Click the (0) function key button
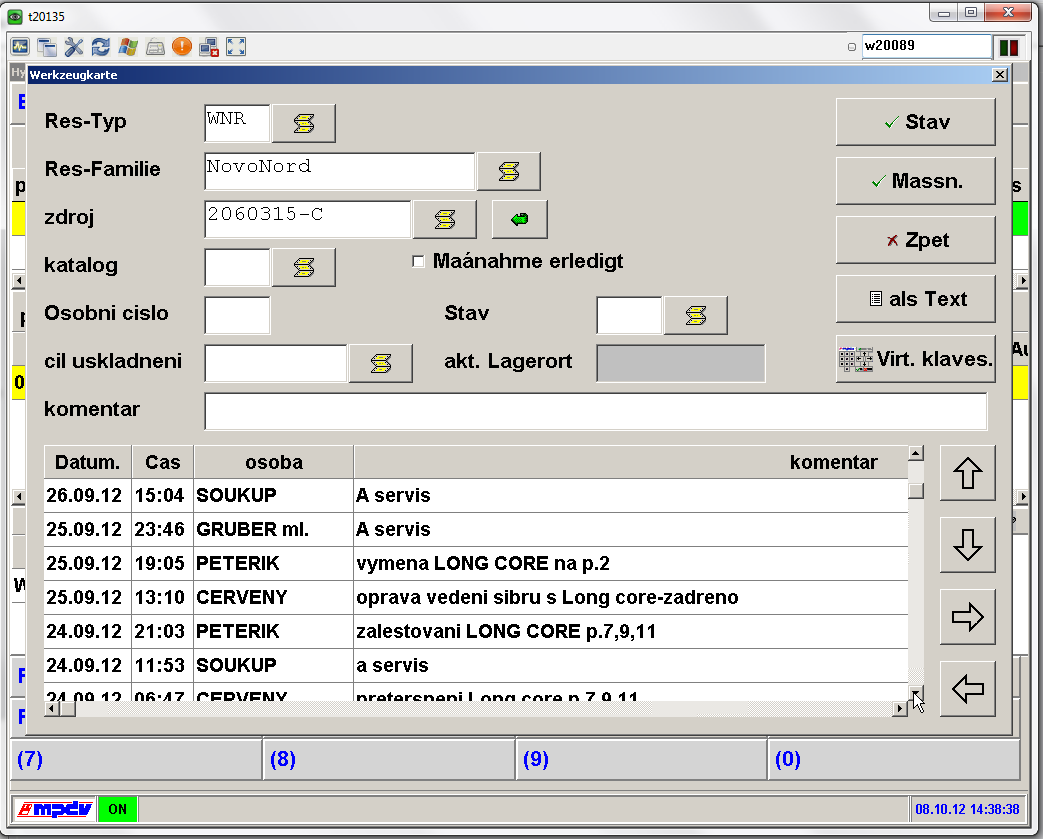1043x839 pixels. pos(894,759)
